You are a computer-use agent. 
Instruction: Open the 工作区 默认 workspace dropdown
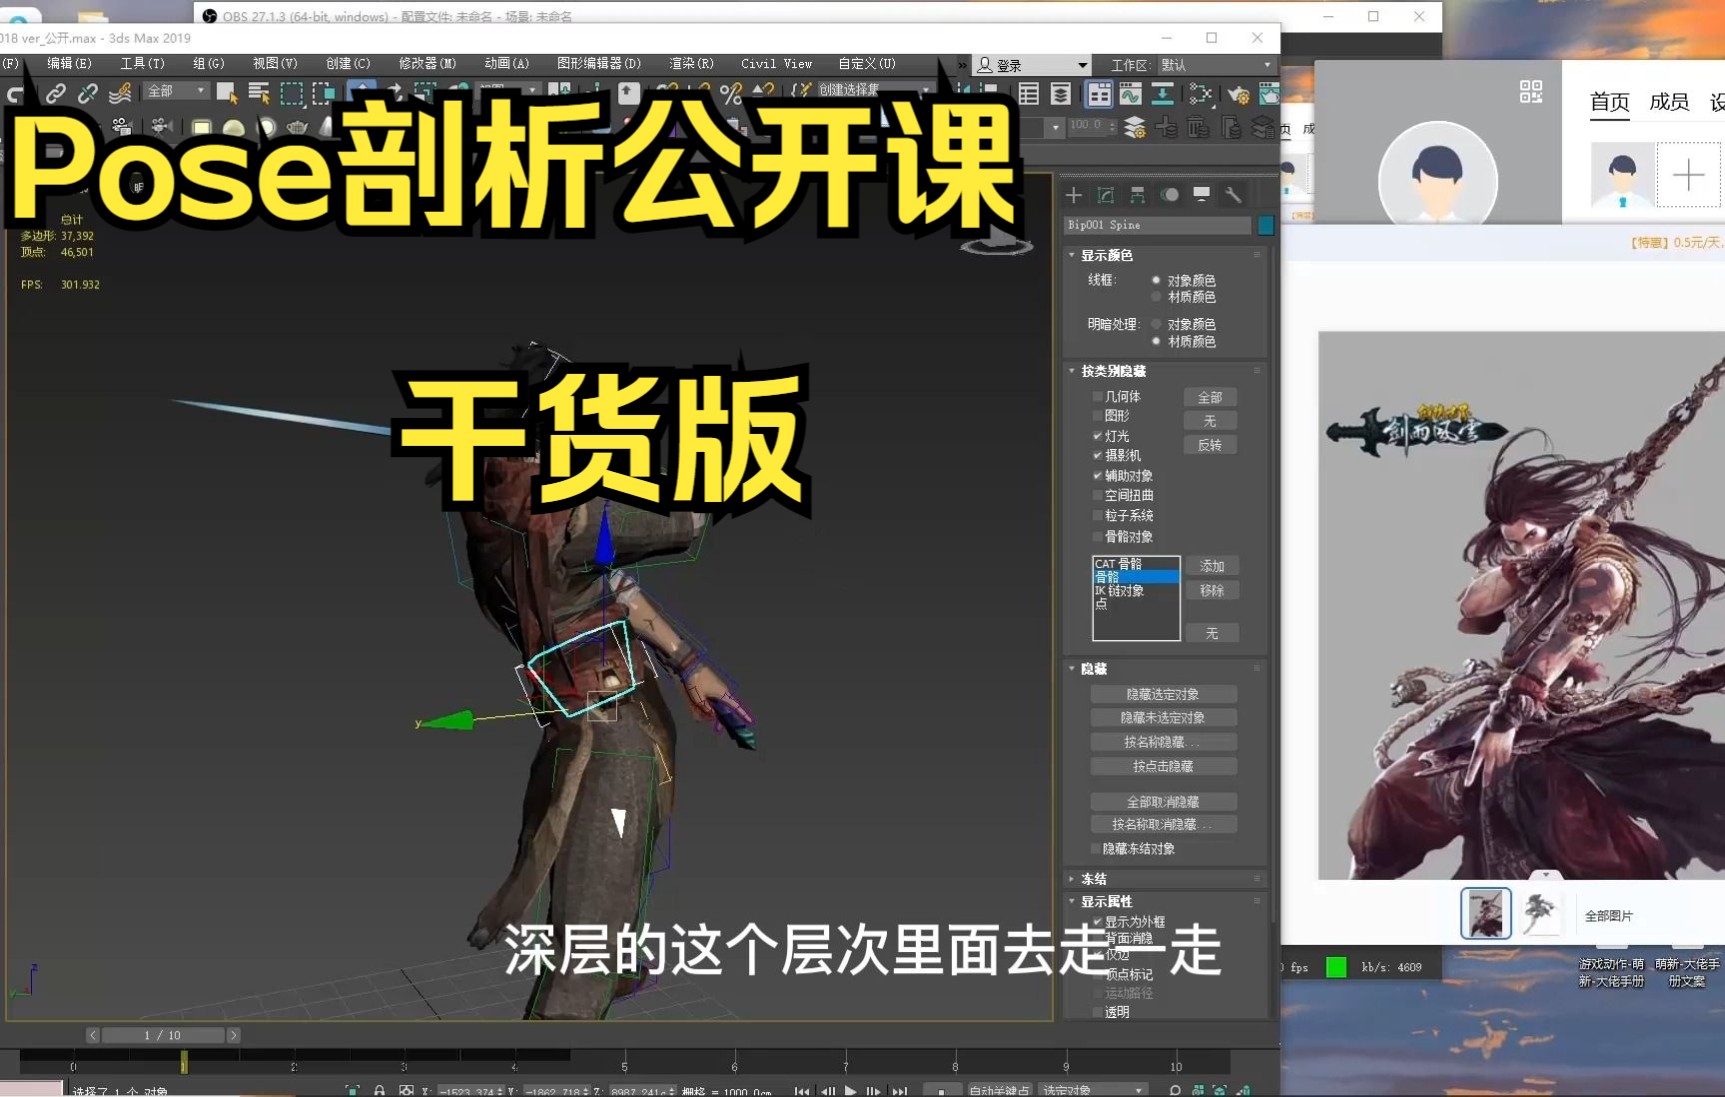click(x=1216, y=65)
